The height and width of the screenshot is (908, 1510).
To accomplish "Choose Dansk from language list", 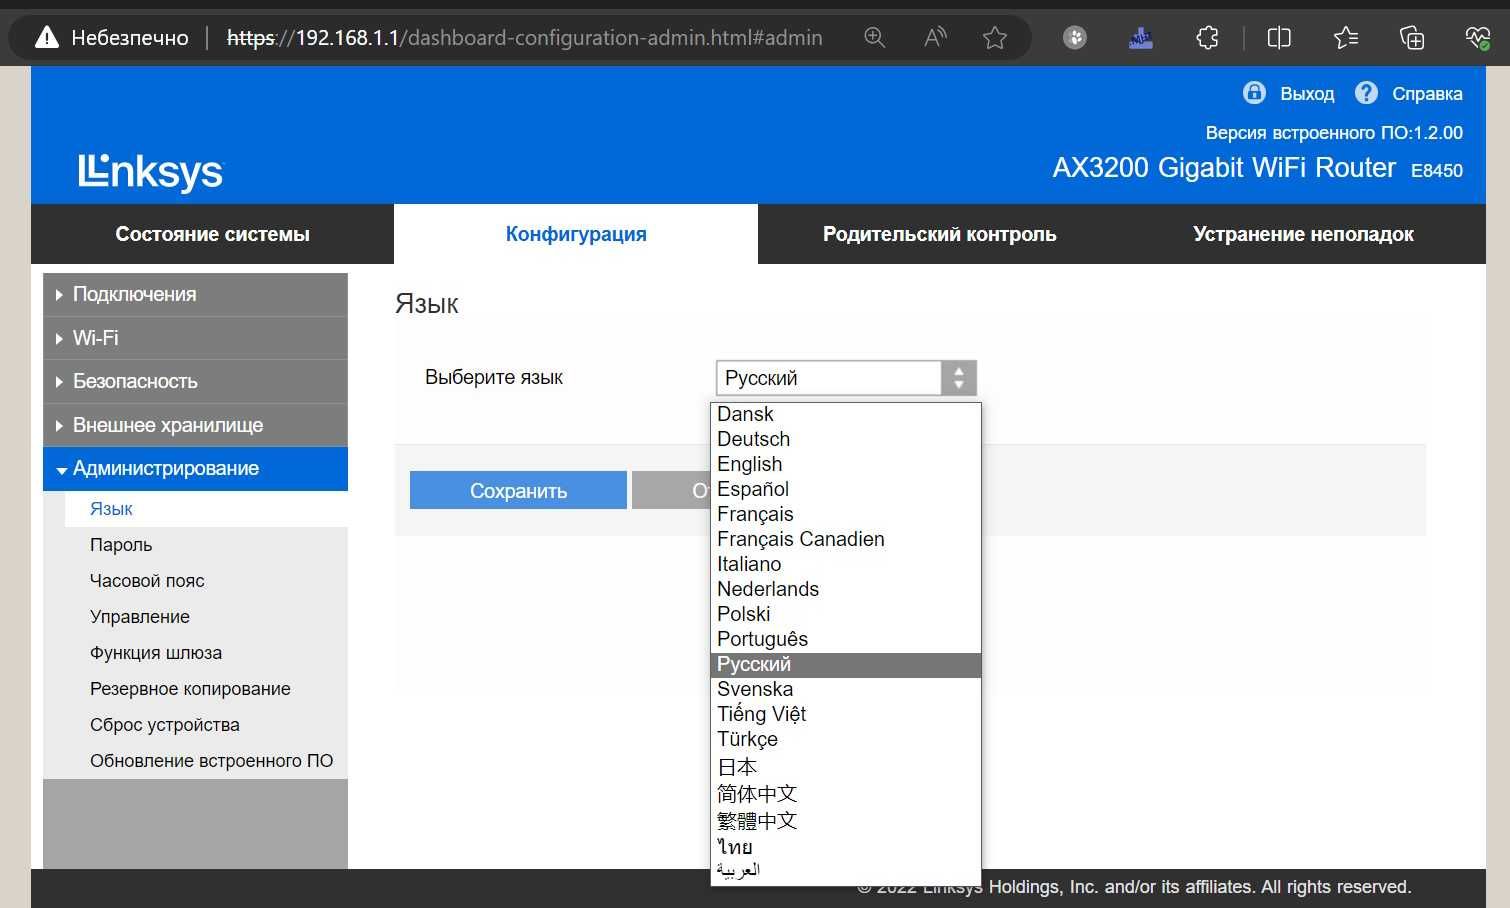I will coord(846,414).
